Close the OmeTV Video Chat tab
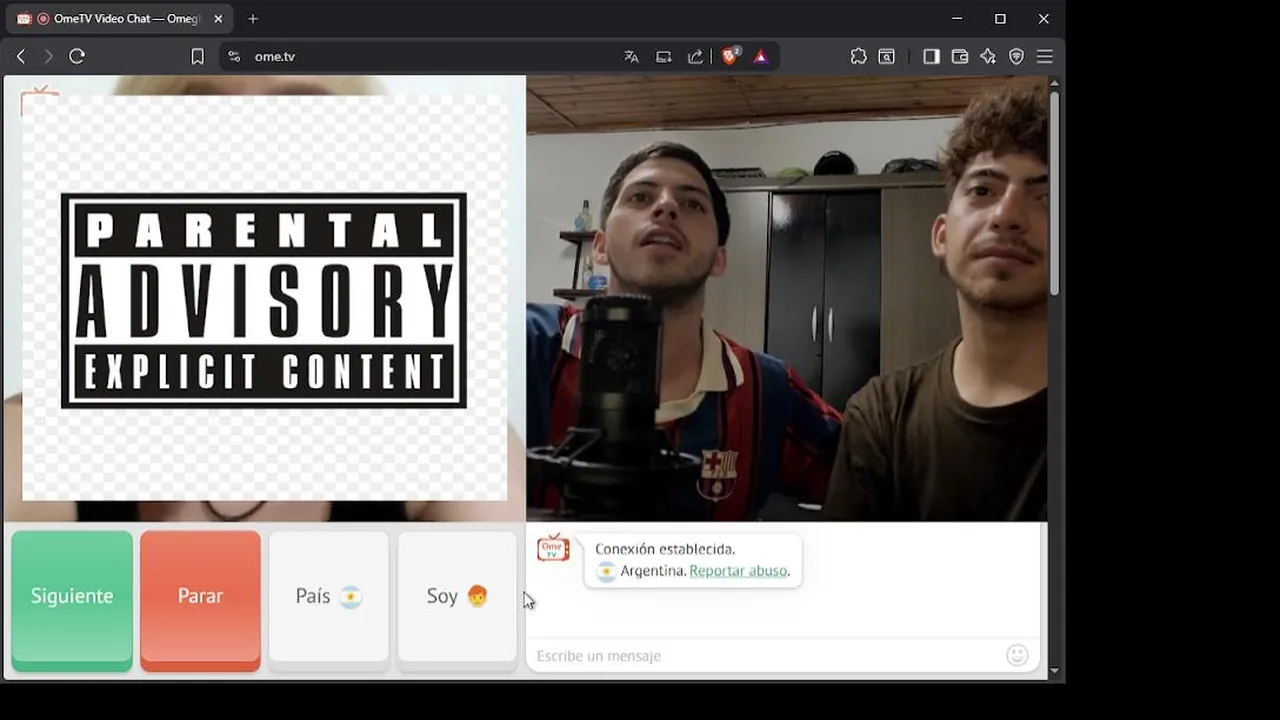Screen dimensions: 1280x720 [x=218, y=19]
